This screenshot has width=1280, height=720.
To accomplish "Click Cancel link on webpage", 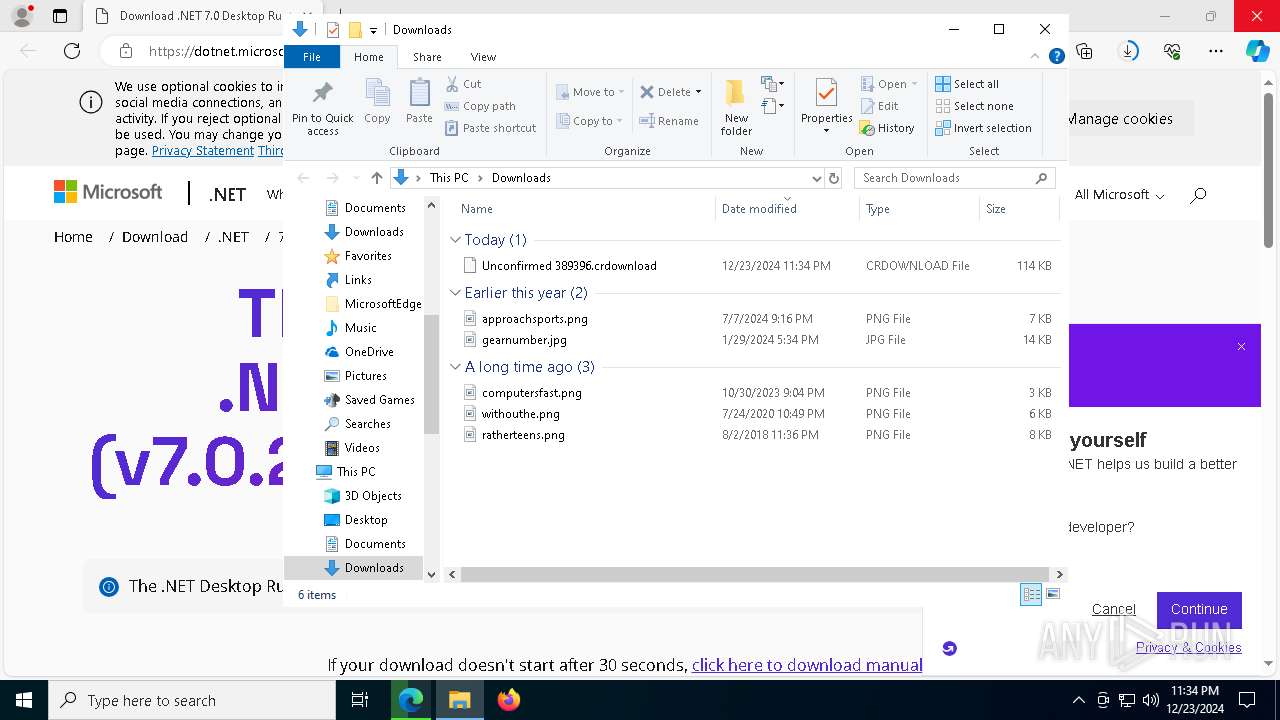I will click(x=1113, y=609).
